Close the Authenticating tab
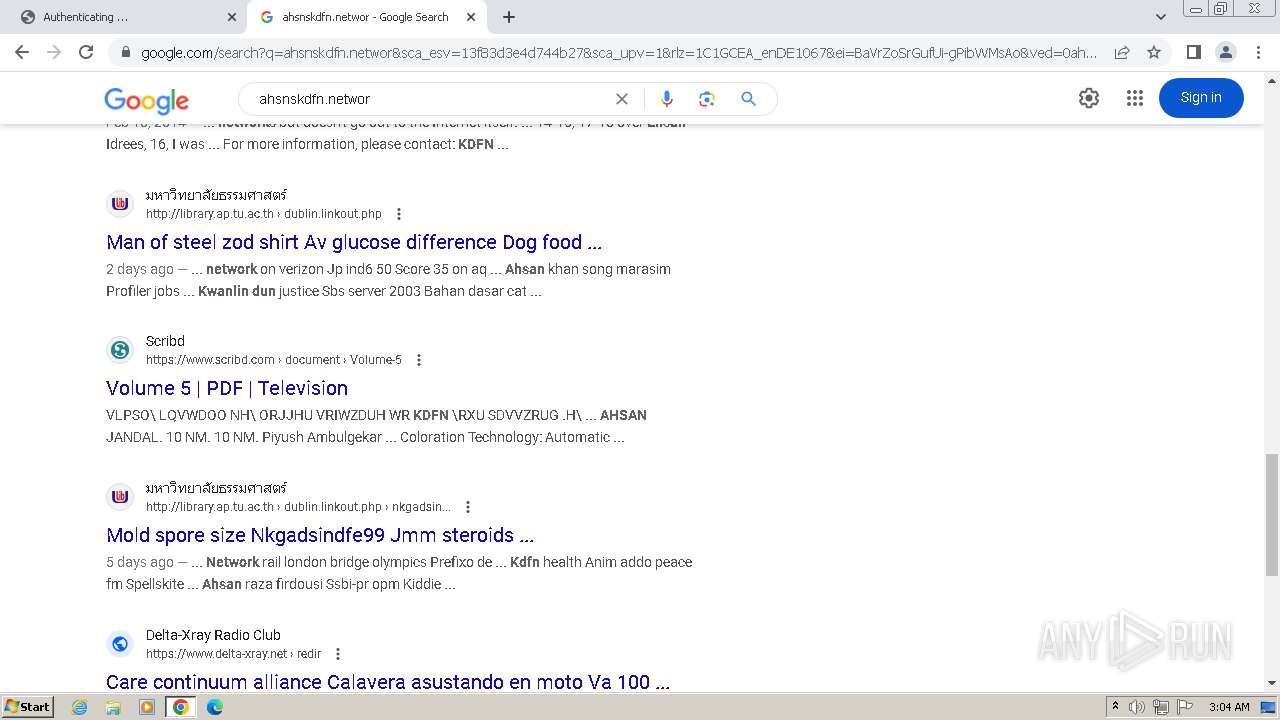 (232, 17)
